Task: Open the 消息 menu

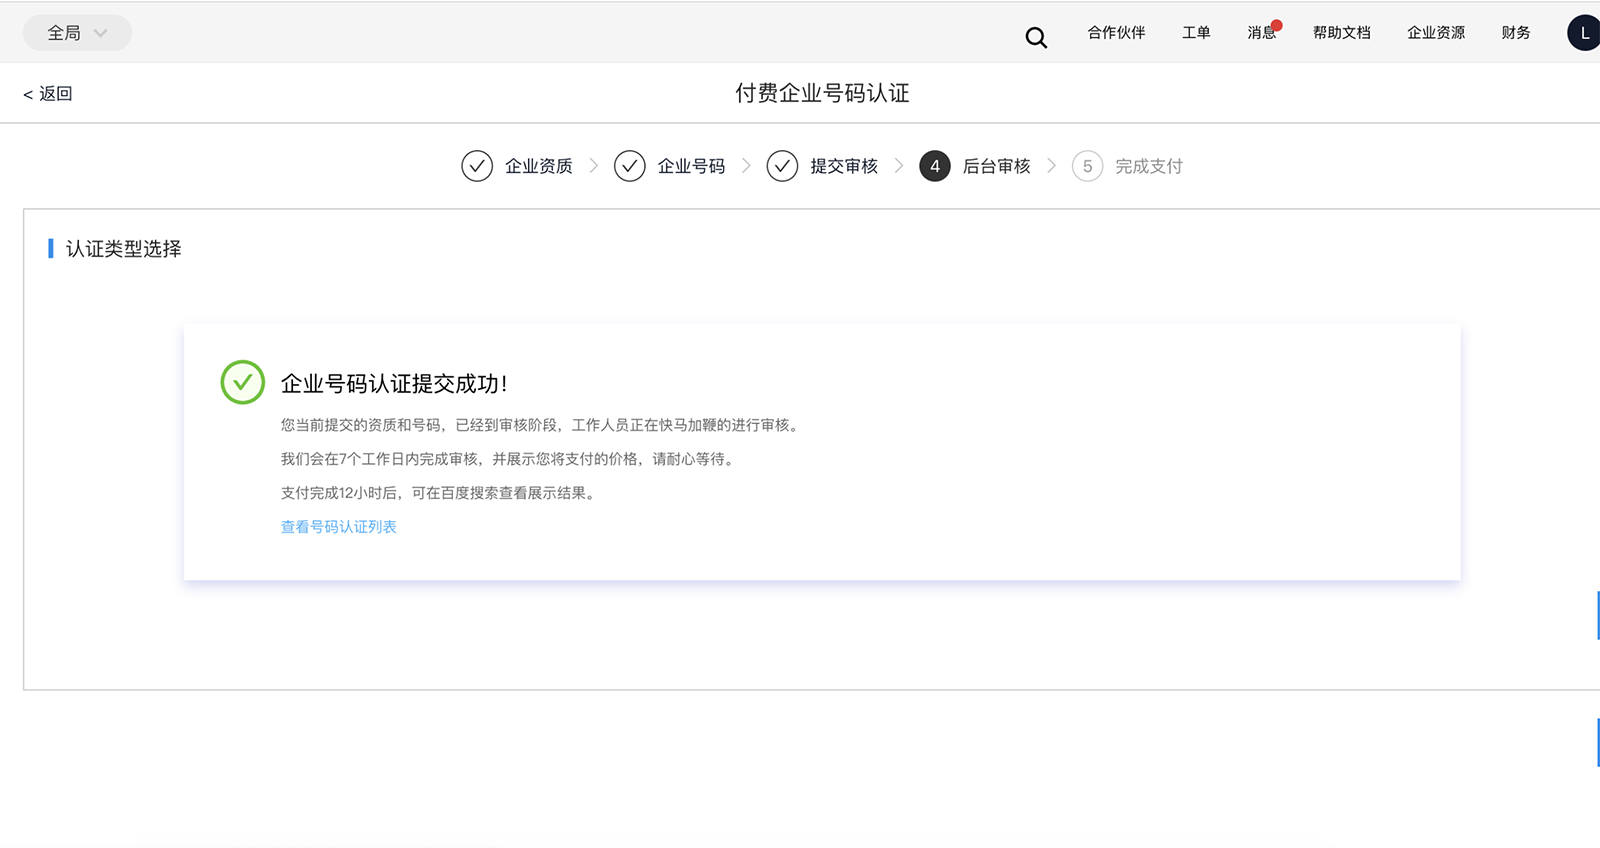Action: tap(1261, 33)
